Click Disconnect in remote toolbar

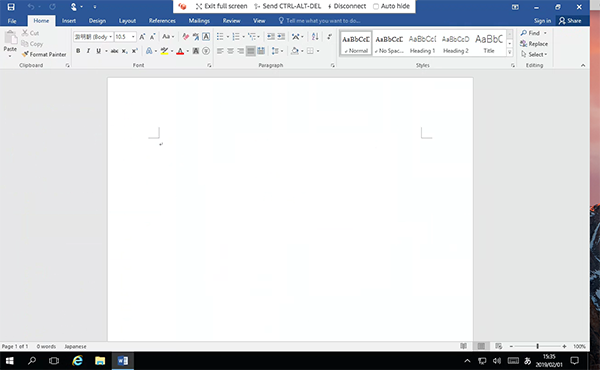click(347, 6)
